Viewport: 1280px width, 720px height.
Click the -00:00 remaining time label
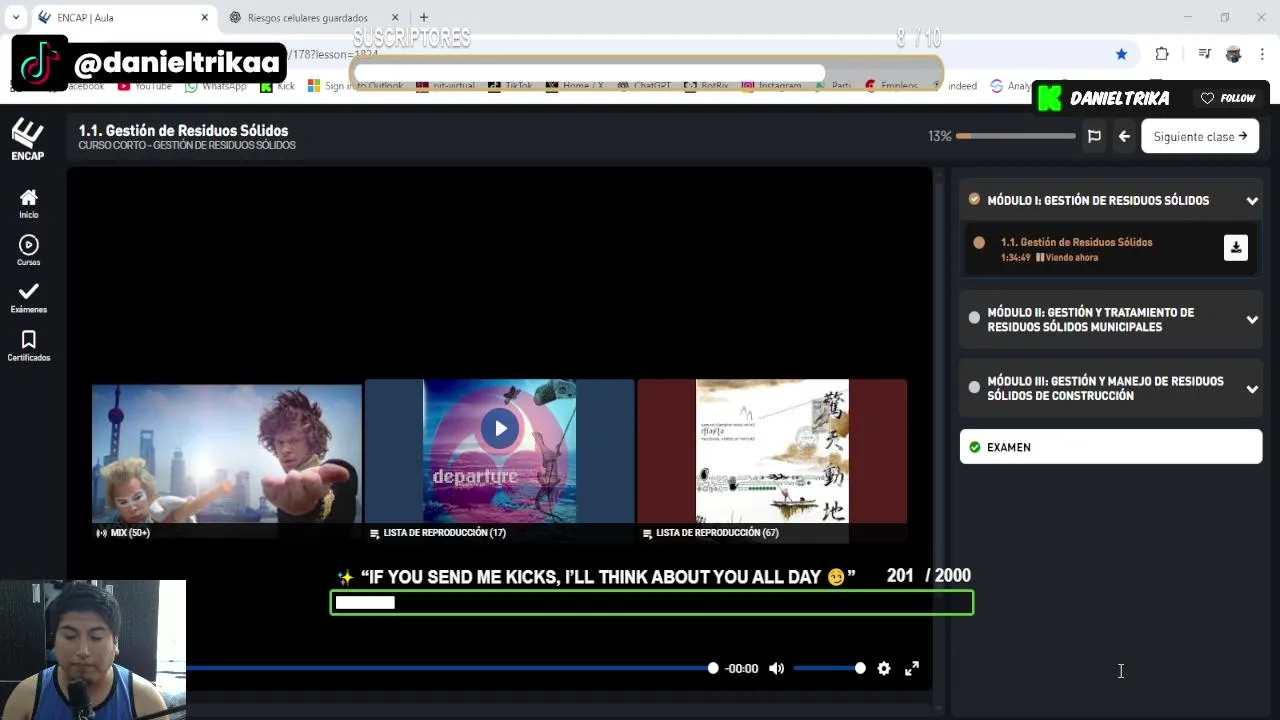coord(741,668)
